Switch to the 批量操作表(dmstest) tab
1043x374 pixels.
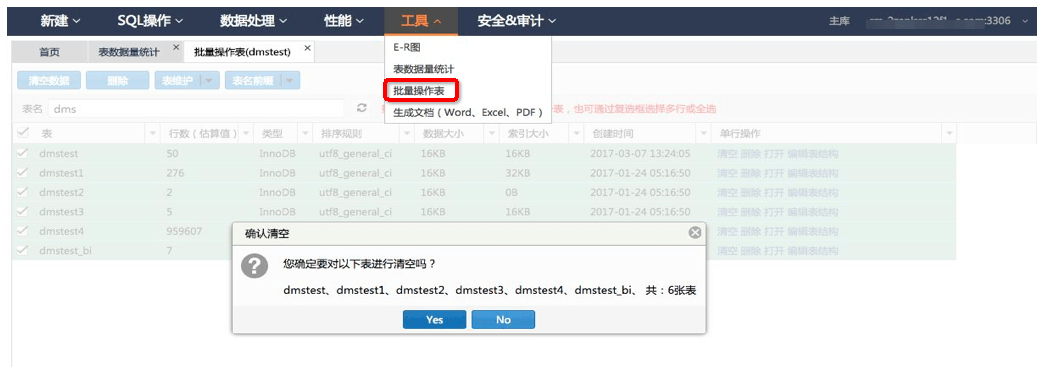[242, 52]
